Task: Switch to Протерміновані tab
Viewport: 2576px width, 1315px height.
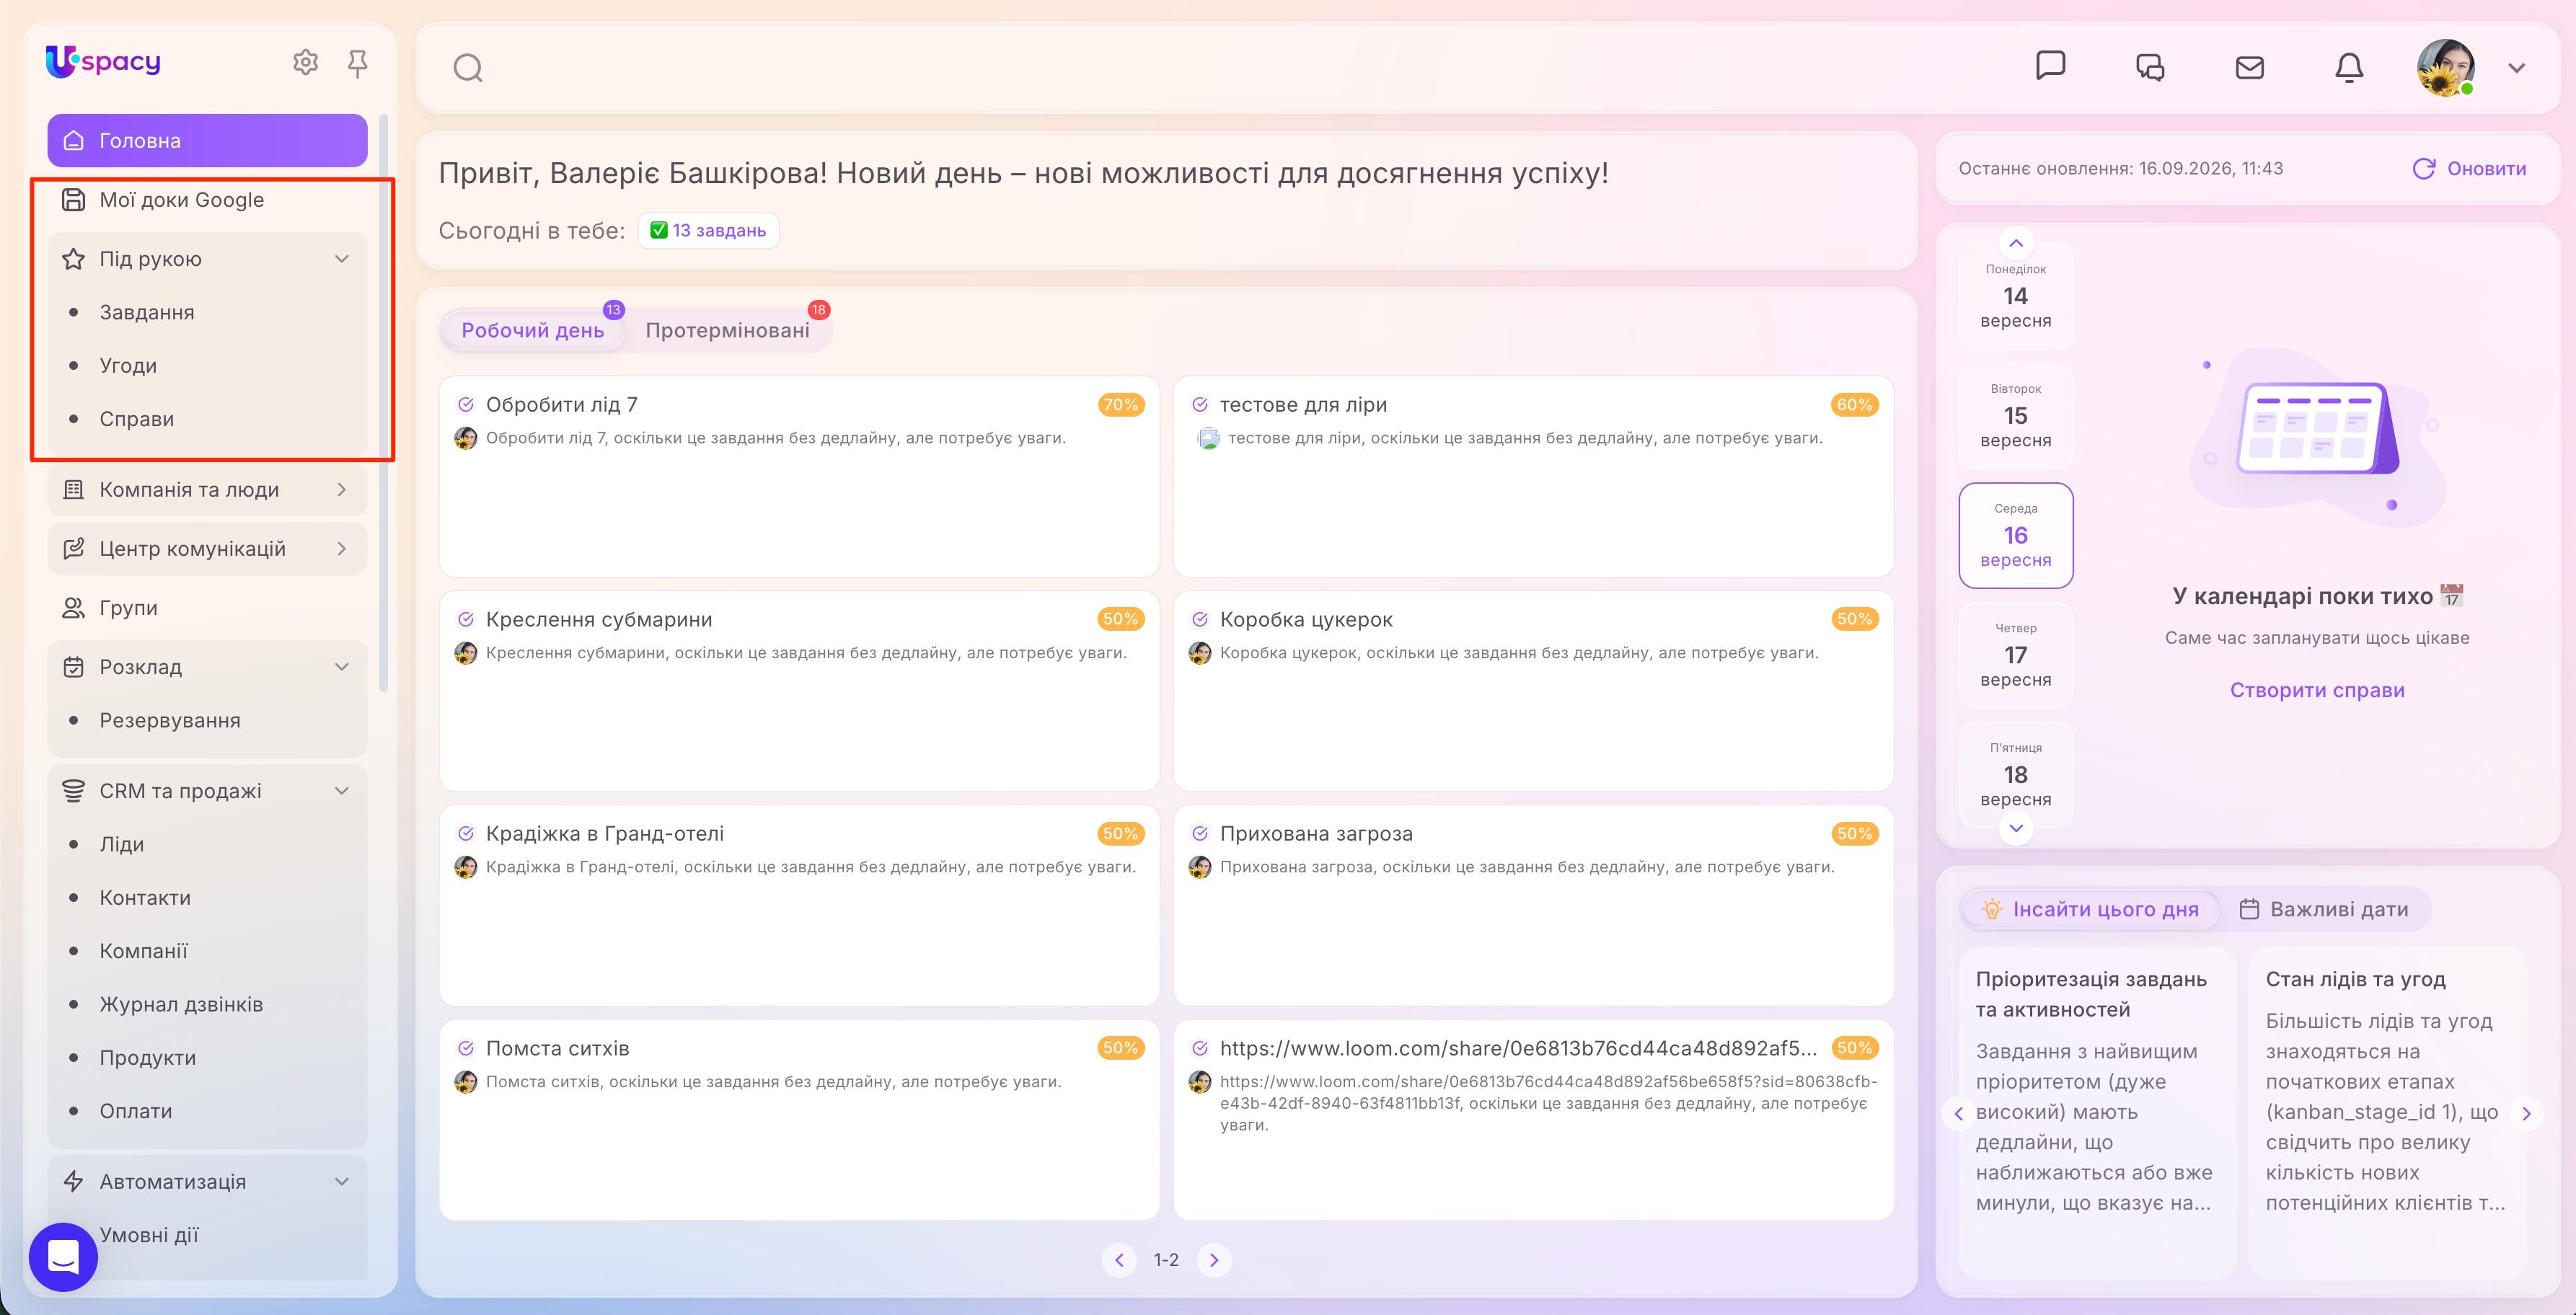Action: coord(727,330)
